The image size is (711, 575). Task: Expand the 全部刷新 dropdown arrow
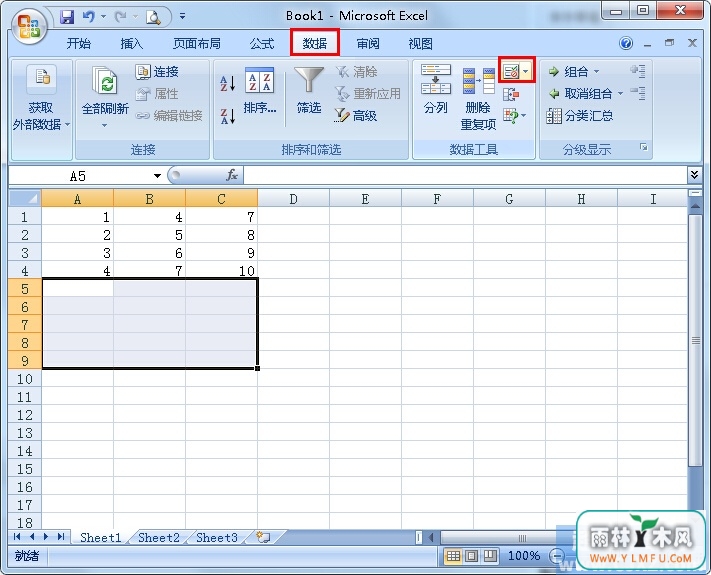(105, 125)
